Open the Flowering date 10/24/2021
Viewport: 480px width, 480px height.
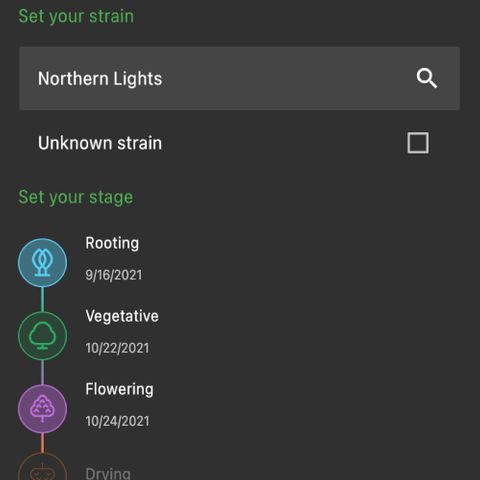point(117,421)
